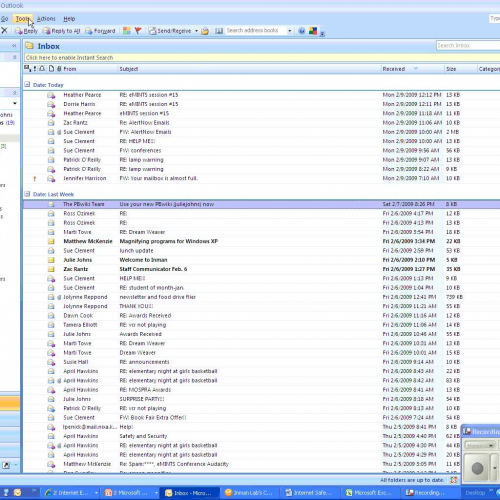500x500 pixels.
Task: Click attachment icon on Jolynne Reppond newsletter email
Action: tap(59, 297)
